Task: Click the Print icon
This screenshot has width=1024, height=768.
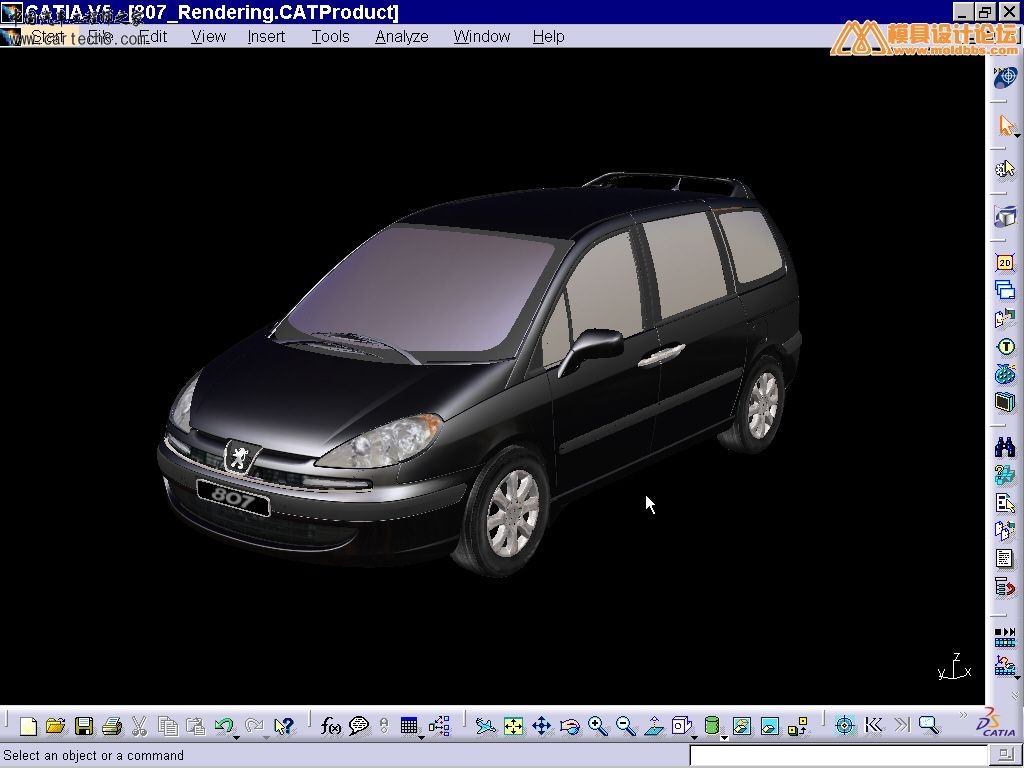Action: [112, 726]
